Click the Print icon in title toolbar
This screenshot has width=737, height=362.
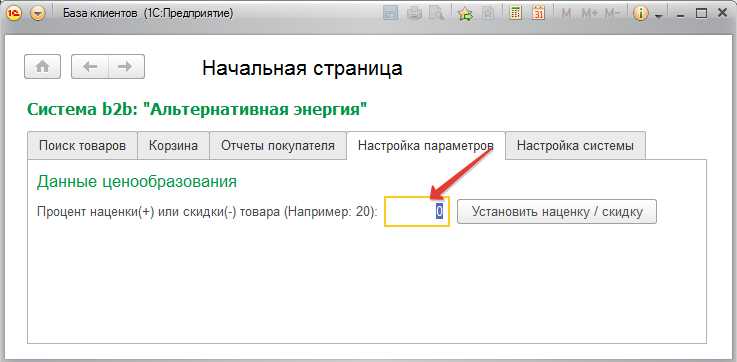[x=414, y=14]
